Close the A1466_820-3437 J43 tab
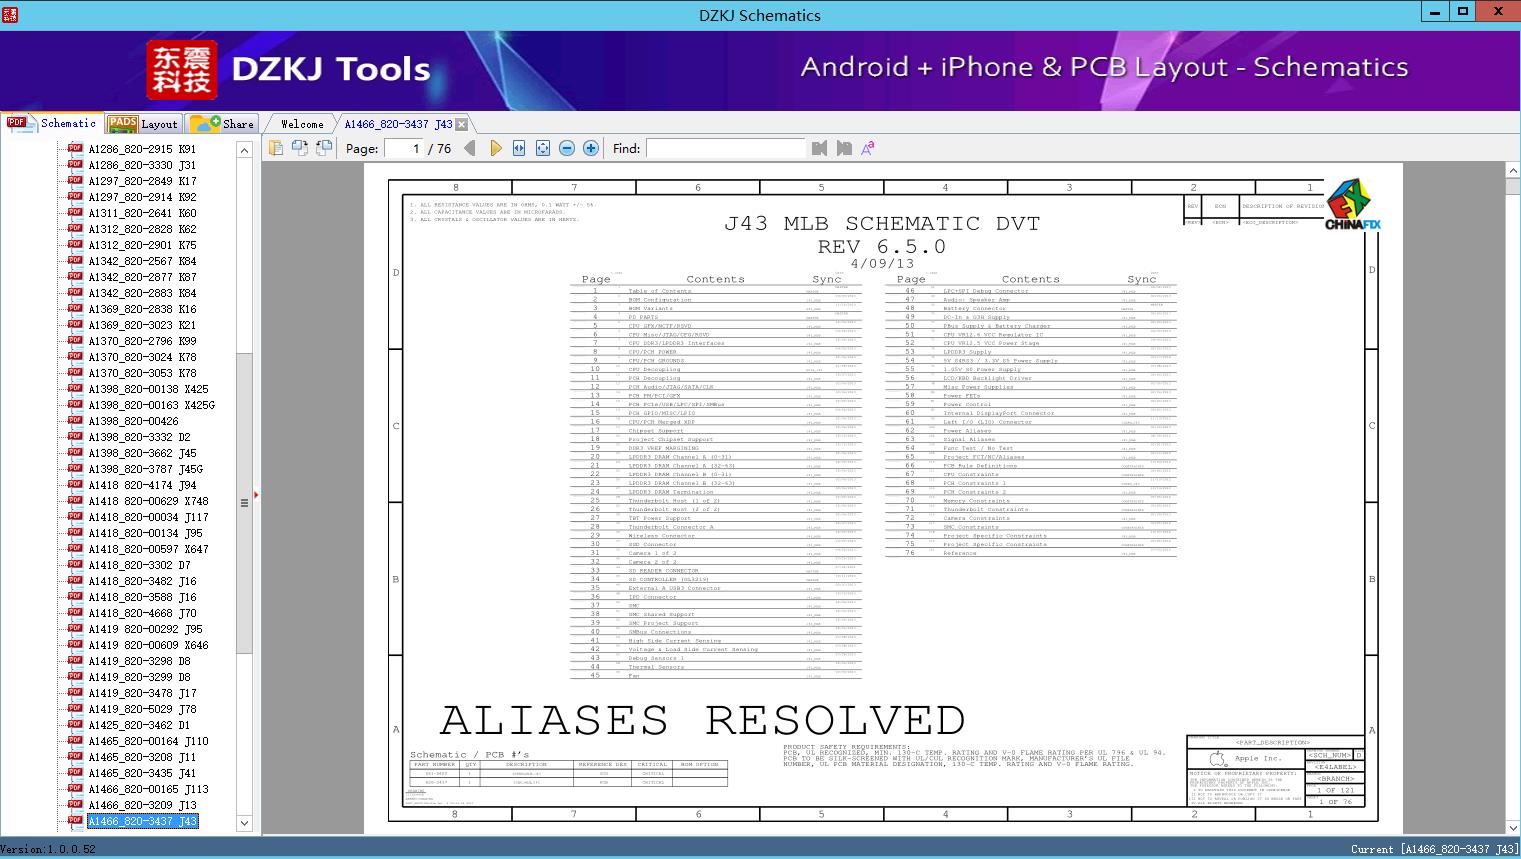Viewport: 1521px width, 859px height. coord(462,125)
